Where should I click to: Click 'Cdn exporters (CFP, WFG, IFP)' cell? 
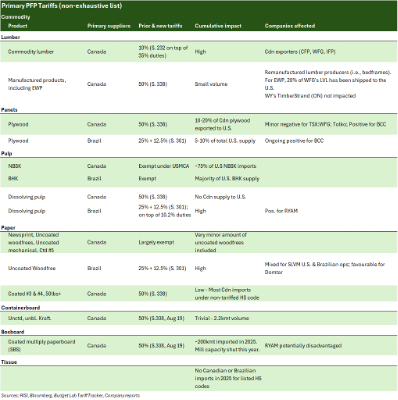(300, 52)
